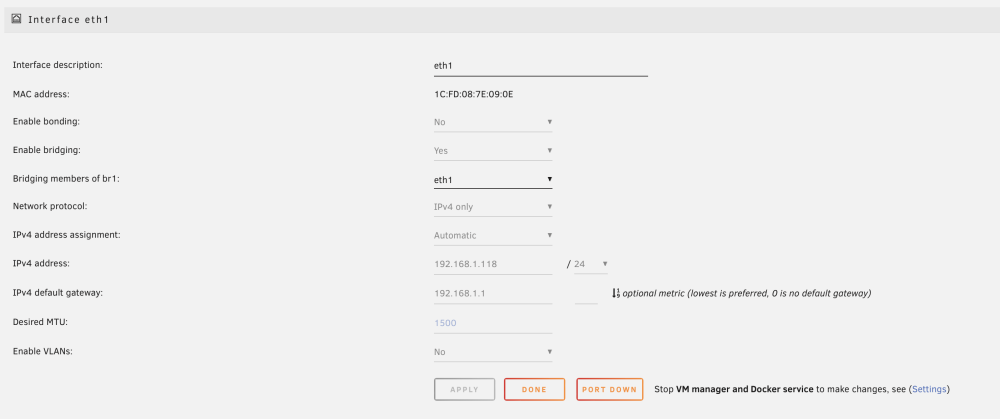Edit the Interface description field
The height and width of the screenshot is (419, 1000).
[540, 66]
